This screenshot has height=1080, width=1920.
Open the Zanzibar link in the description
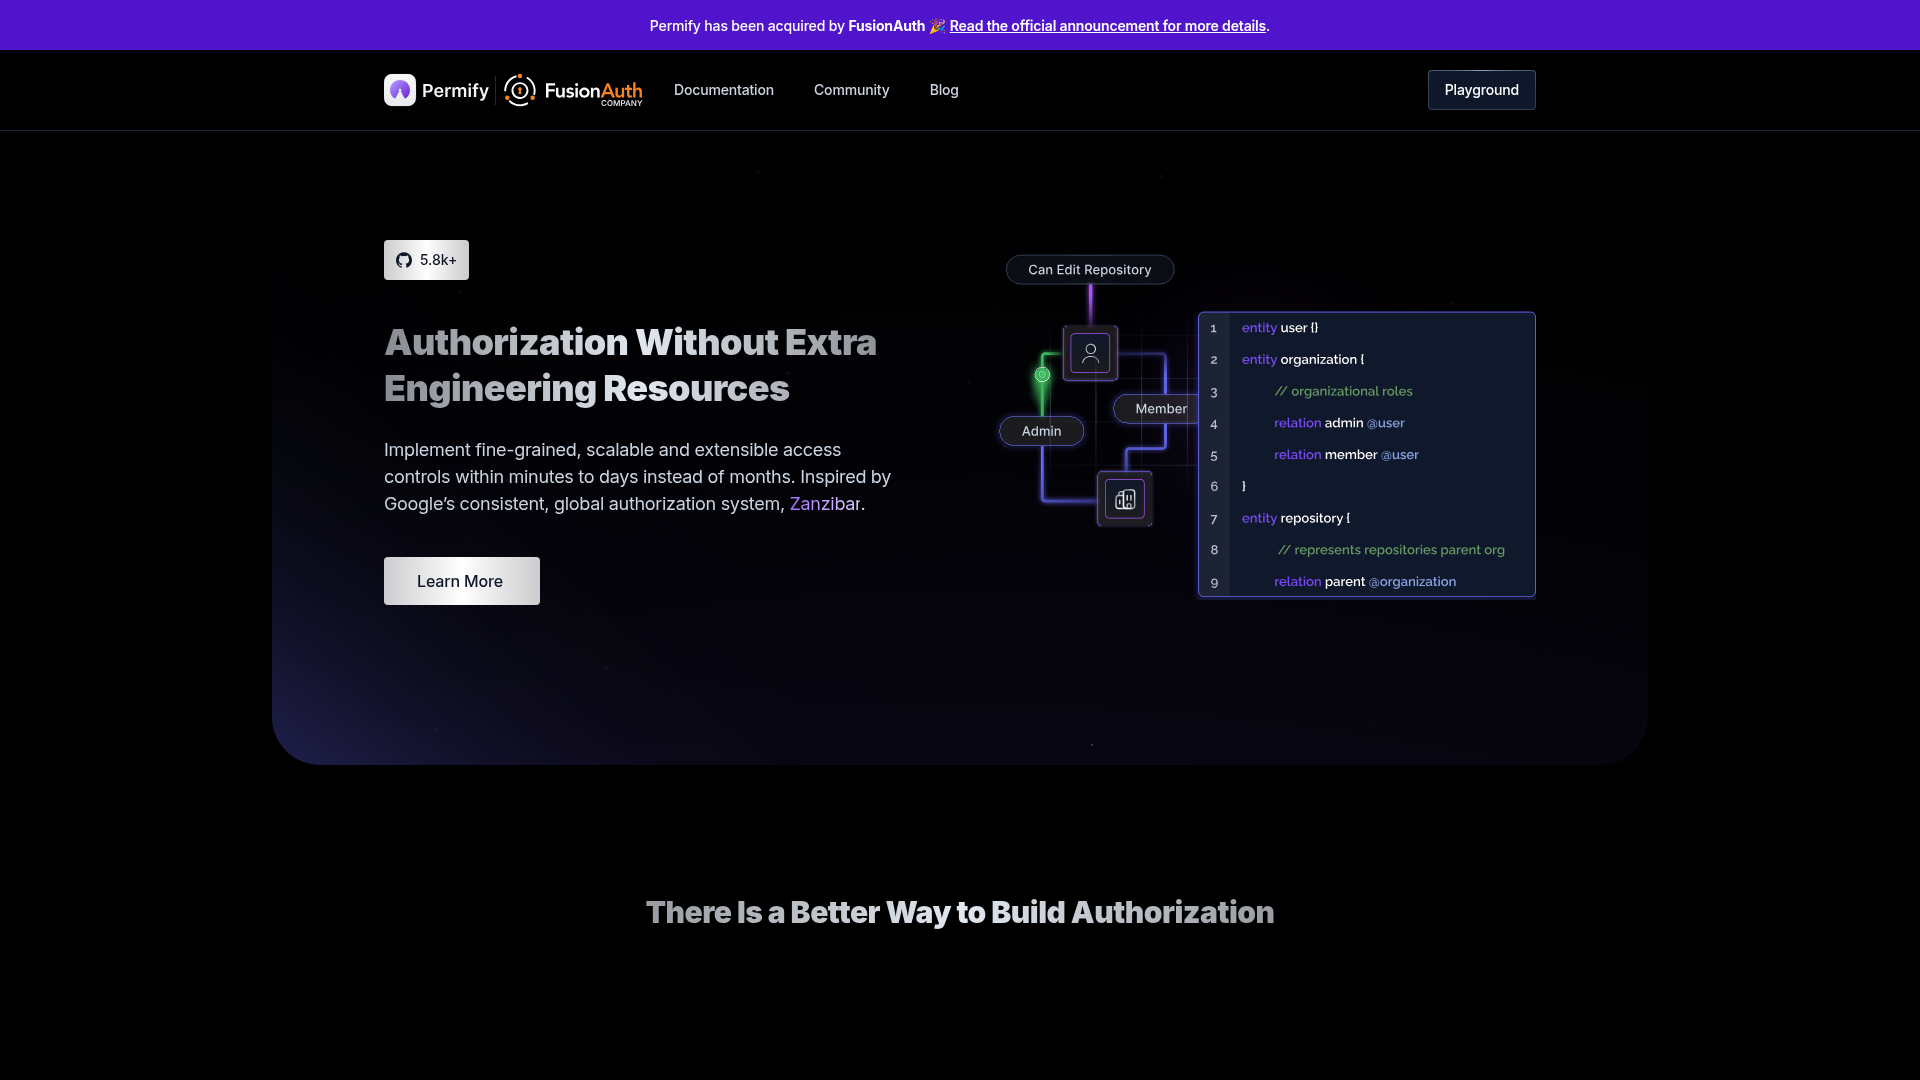pyautogui.click(x=823, y=504)
